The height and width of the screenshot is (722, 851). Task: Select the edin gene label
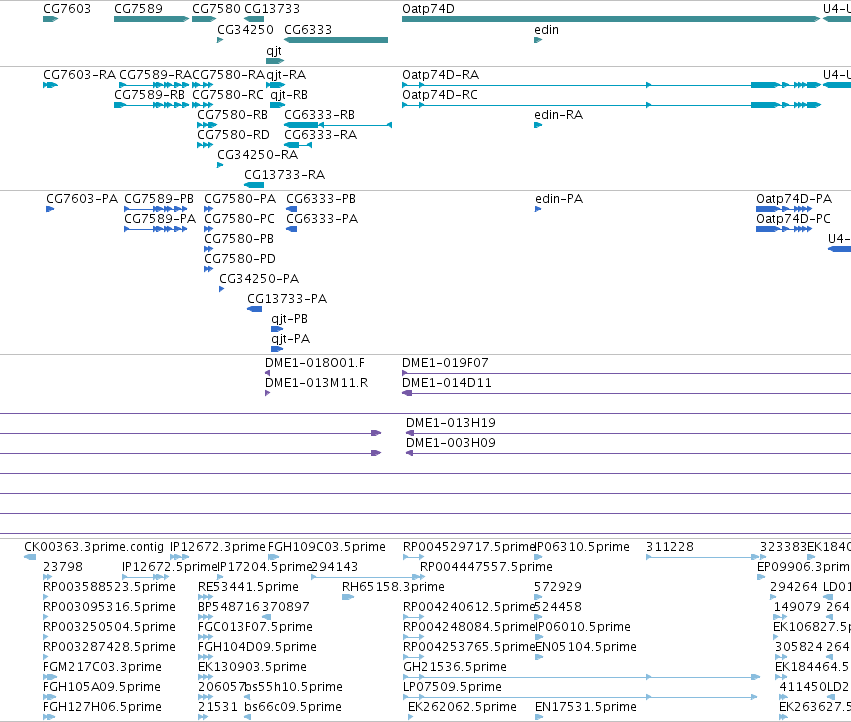coord(546,30)
